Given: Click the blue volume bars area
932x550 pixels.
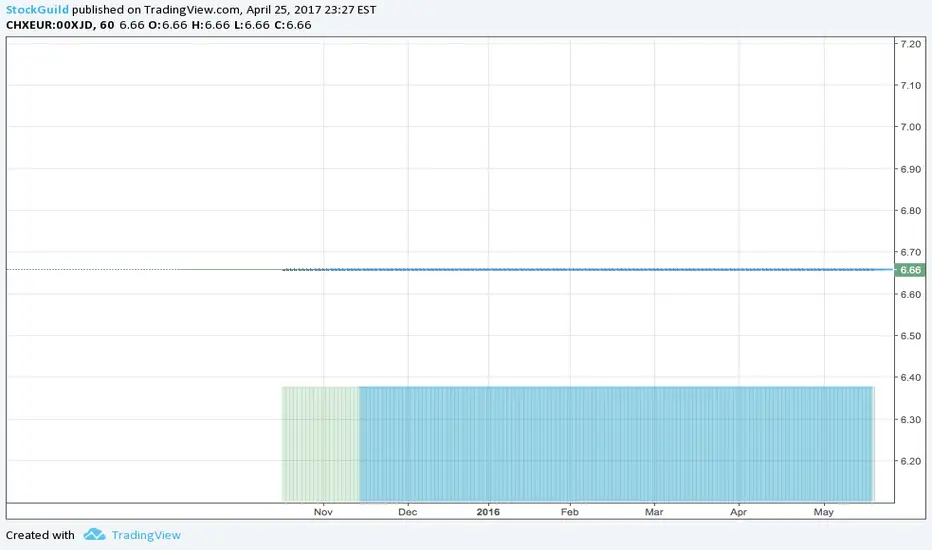Looking at the screenshot, I should pos(616,444).
